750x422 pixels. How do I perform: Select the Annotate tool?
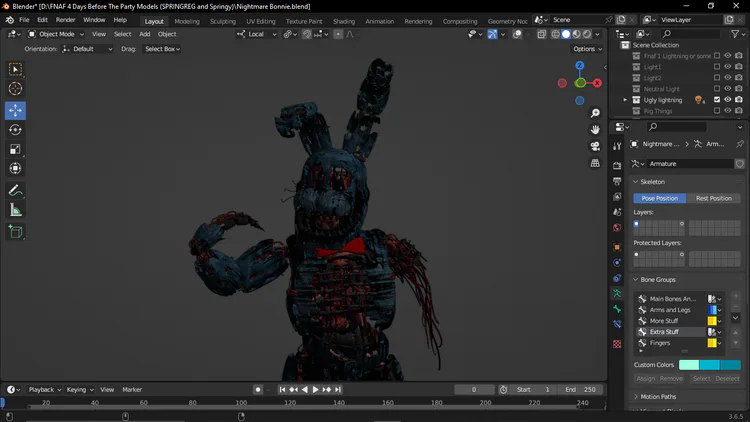(x=15, y=190)
